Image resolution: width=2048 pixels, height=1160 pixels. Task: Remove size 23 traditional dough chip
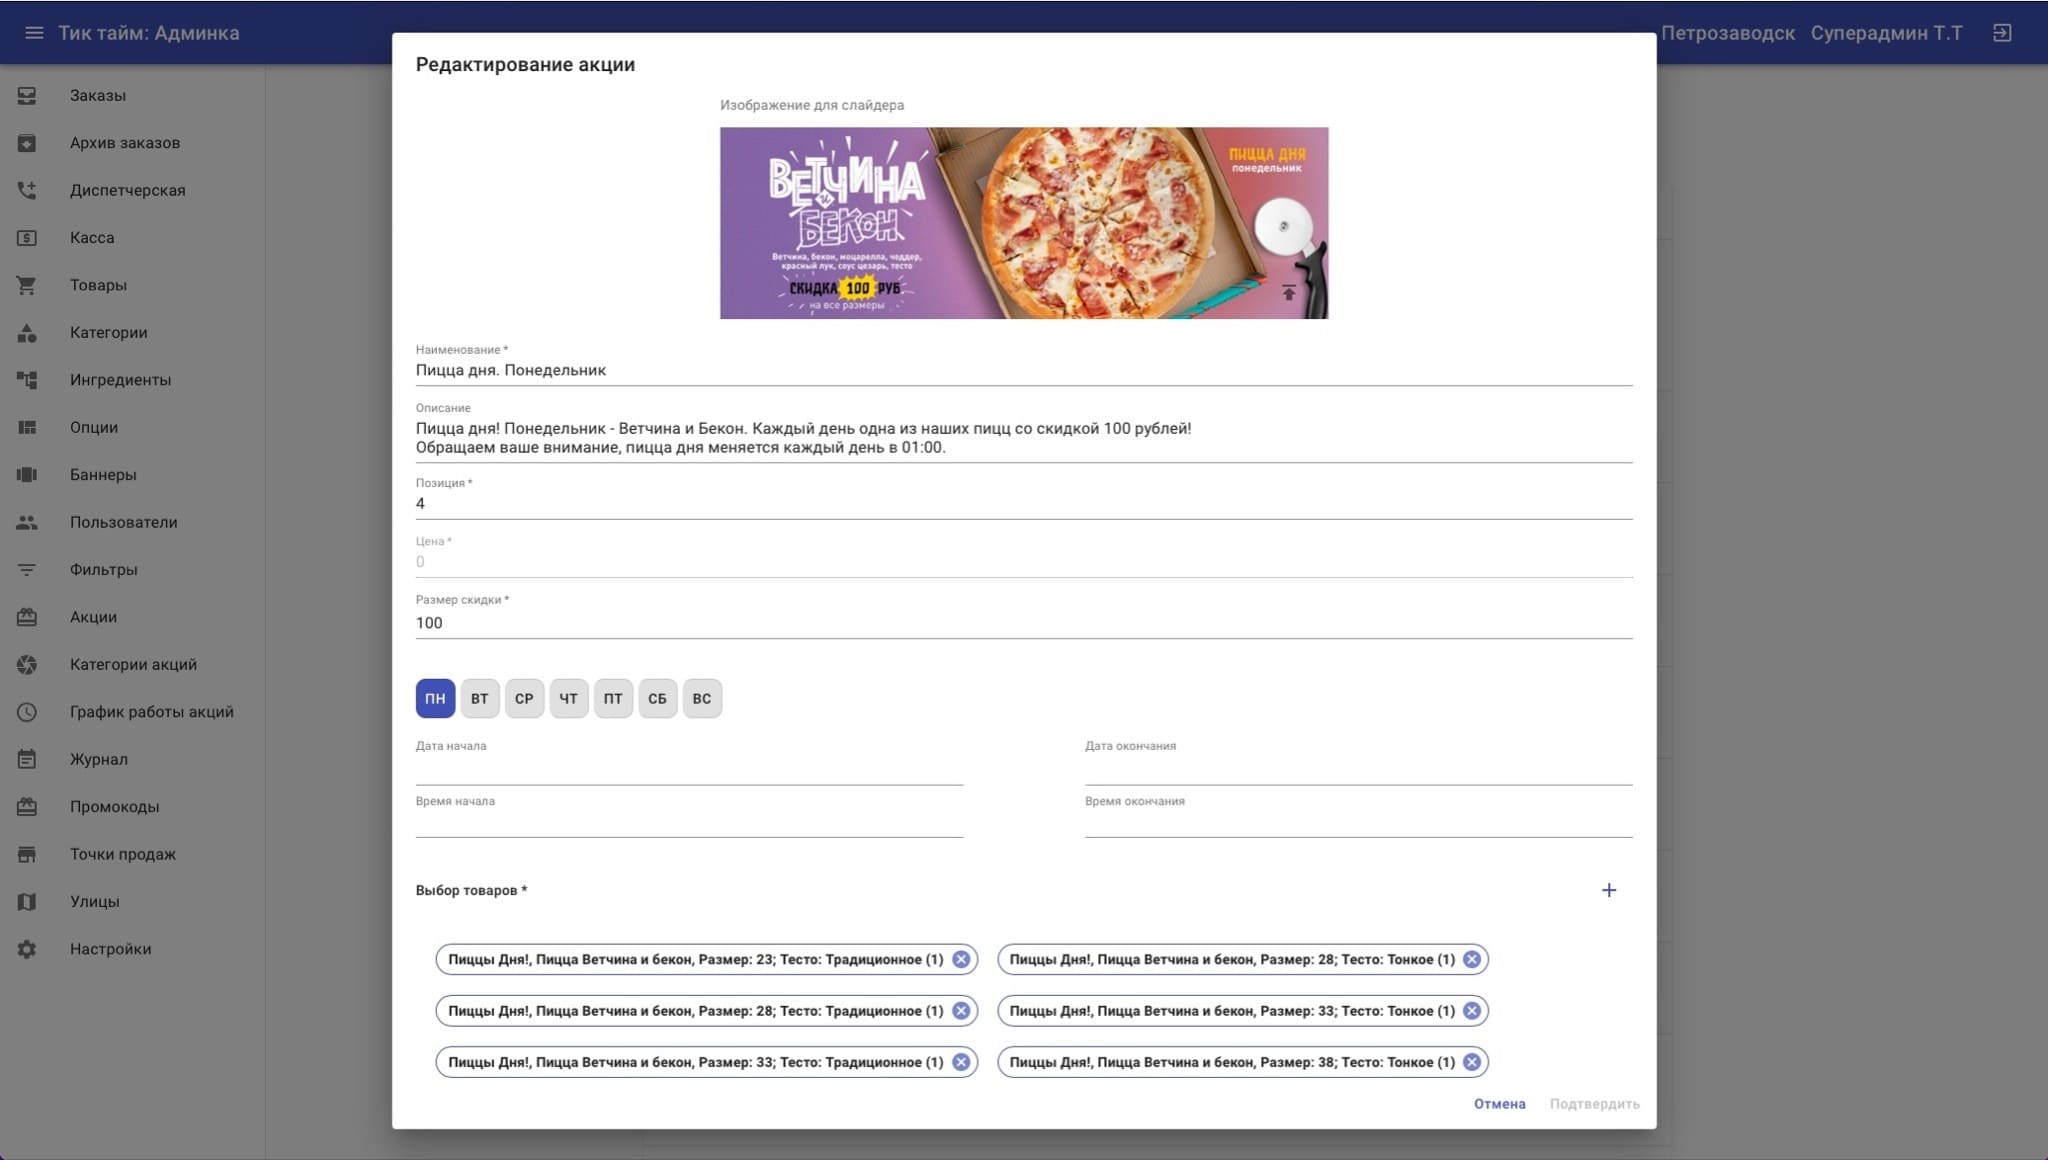[x=961, y=959]
